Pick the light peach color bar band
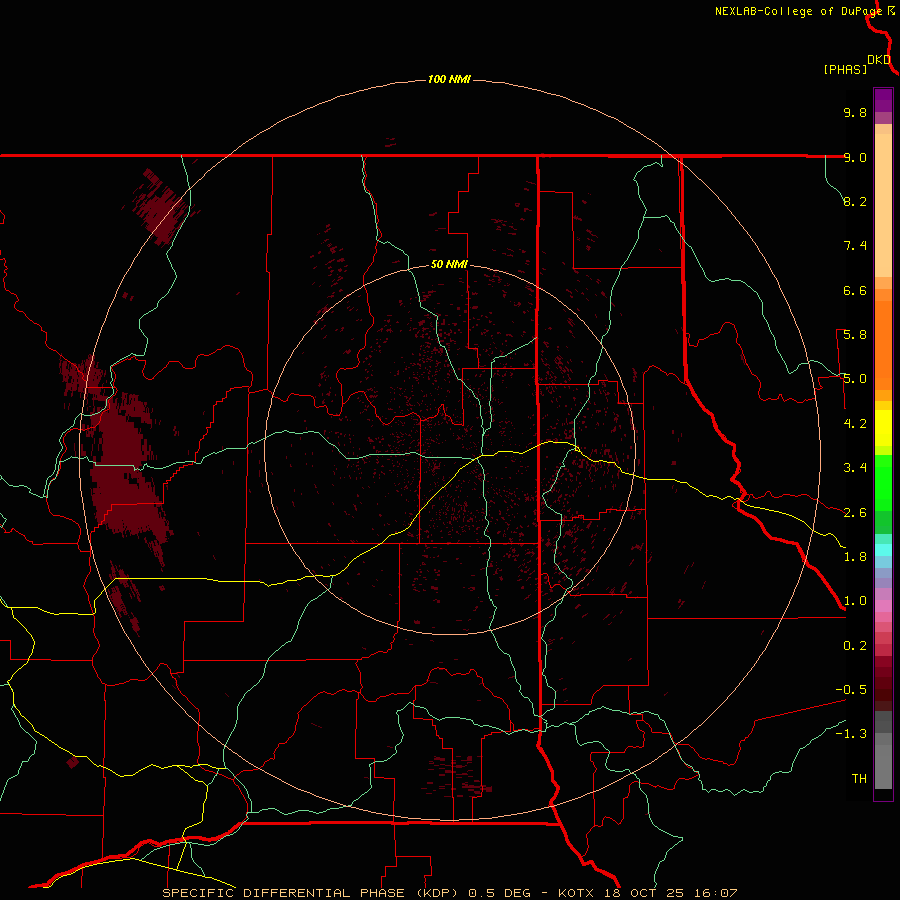Image resolution: width=900 pixels, height=900 pixels. (x=883, y=205)
